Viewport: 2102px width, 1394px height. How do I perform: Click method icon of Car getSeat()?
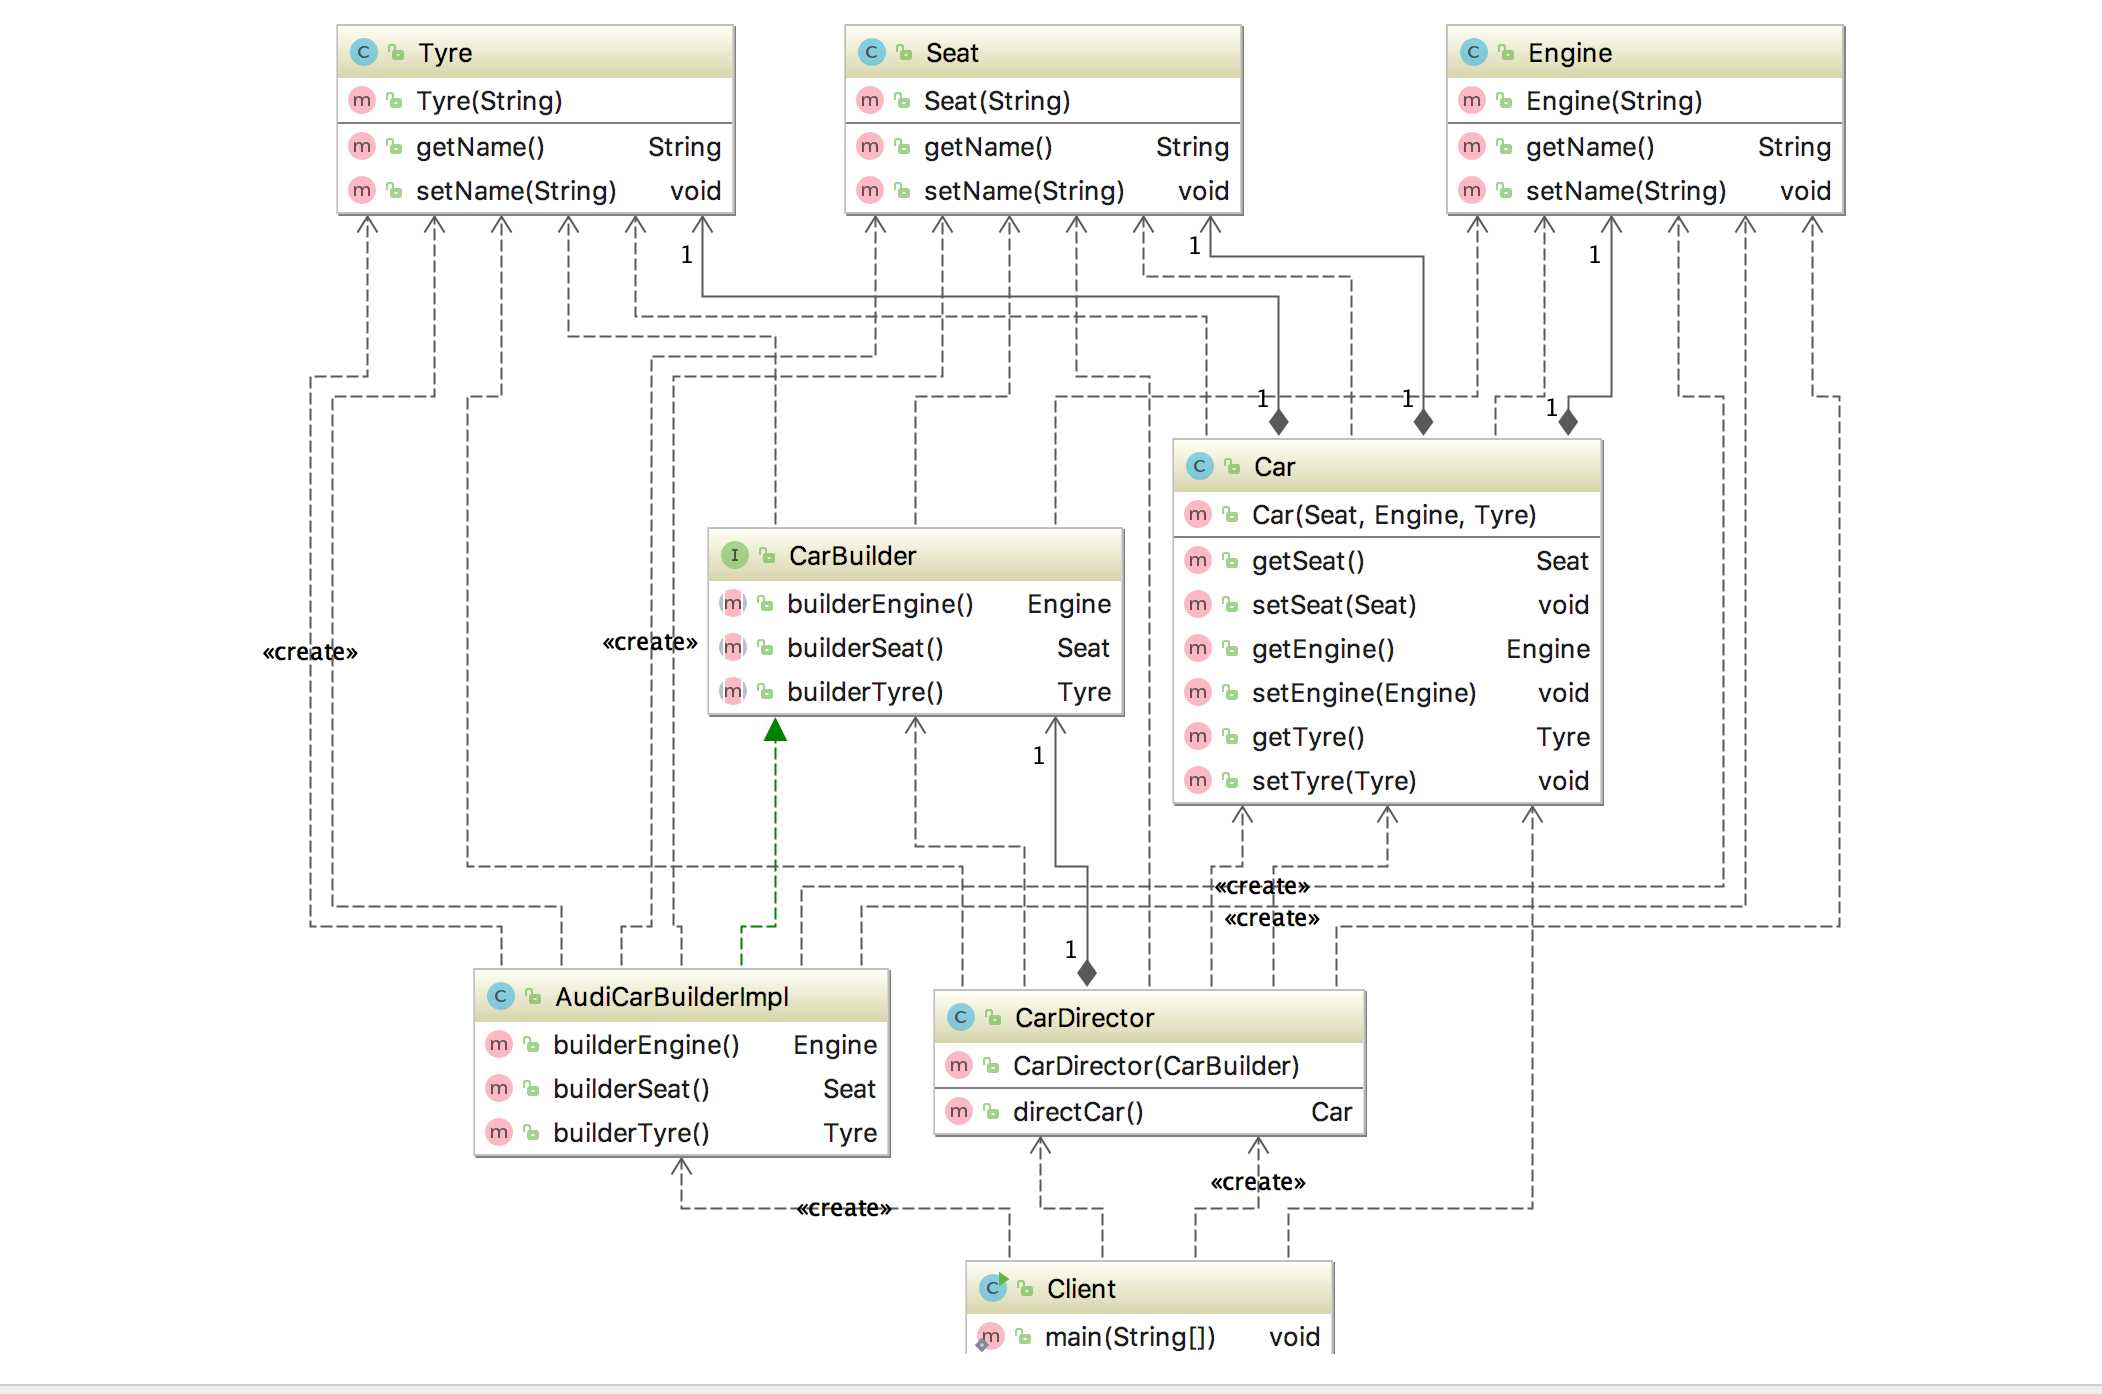(1198, 560)
